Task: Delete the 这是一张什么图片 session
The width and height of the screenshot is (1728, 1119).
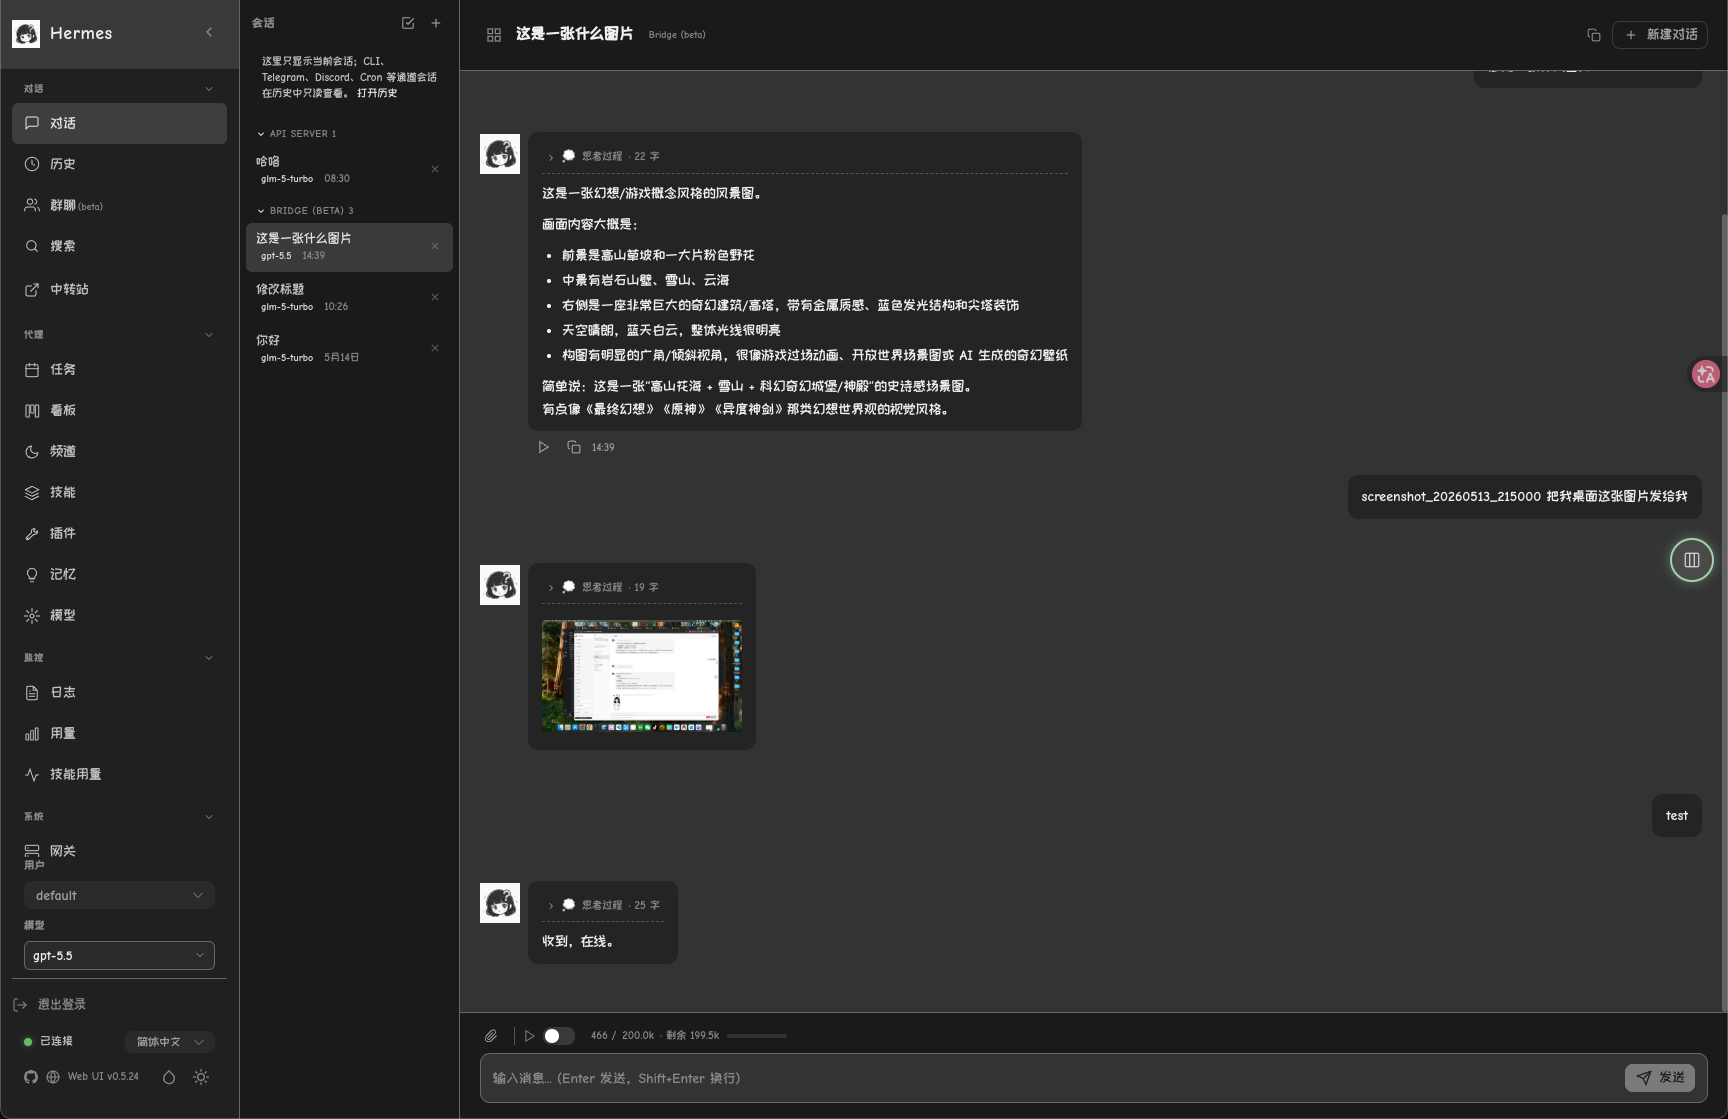Action: 435,246
